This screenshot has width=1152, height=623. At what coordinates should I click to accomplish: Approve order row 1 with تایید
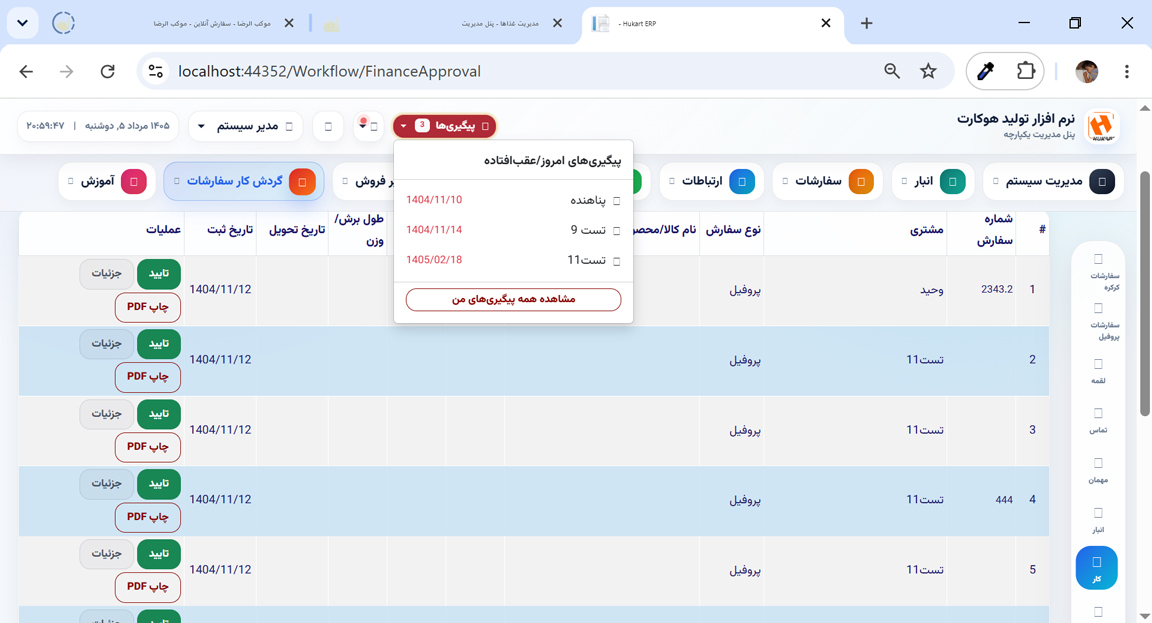point(159,273)
